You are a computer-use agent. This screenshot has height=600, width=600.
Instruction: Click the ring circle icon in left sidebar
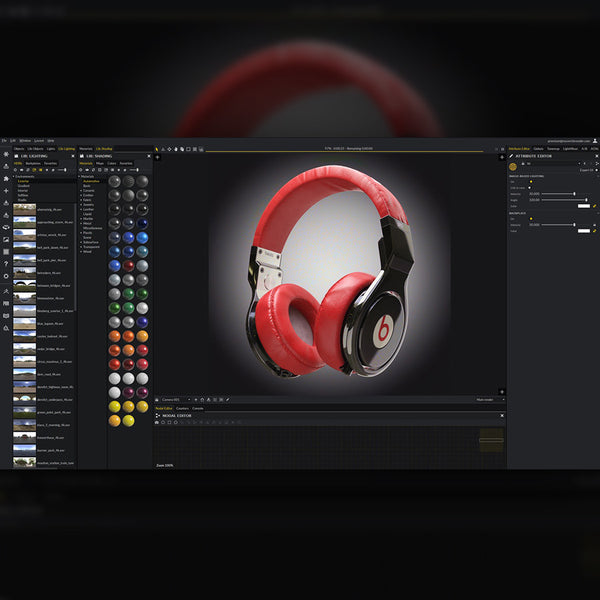[6, 276]
